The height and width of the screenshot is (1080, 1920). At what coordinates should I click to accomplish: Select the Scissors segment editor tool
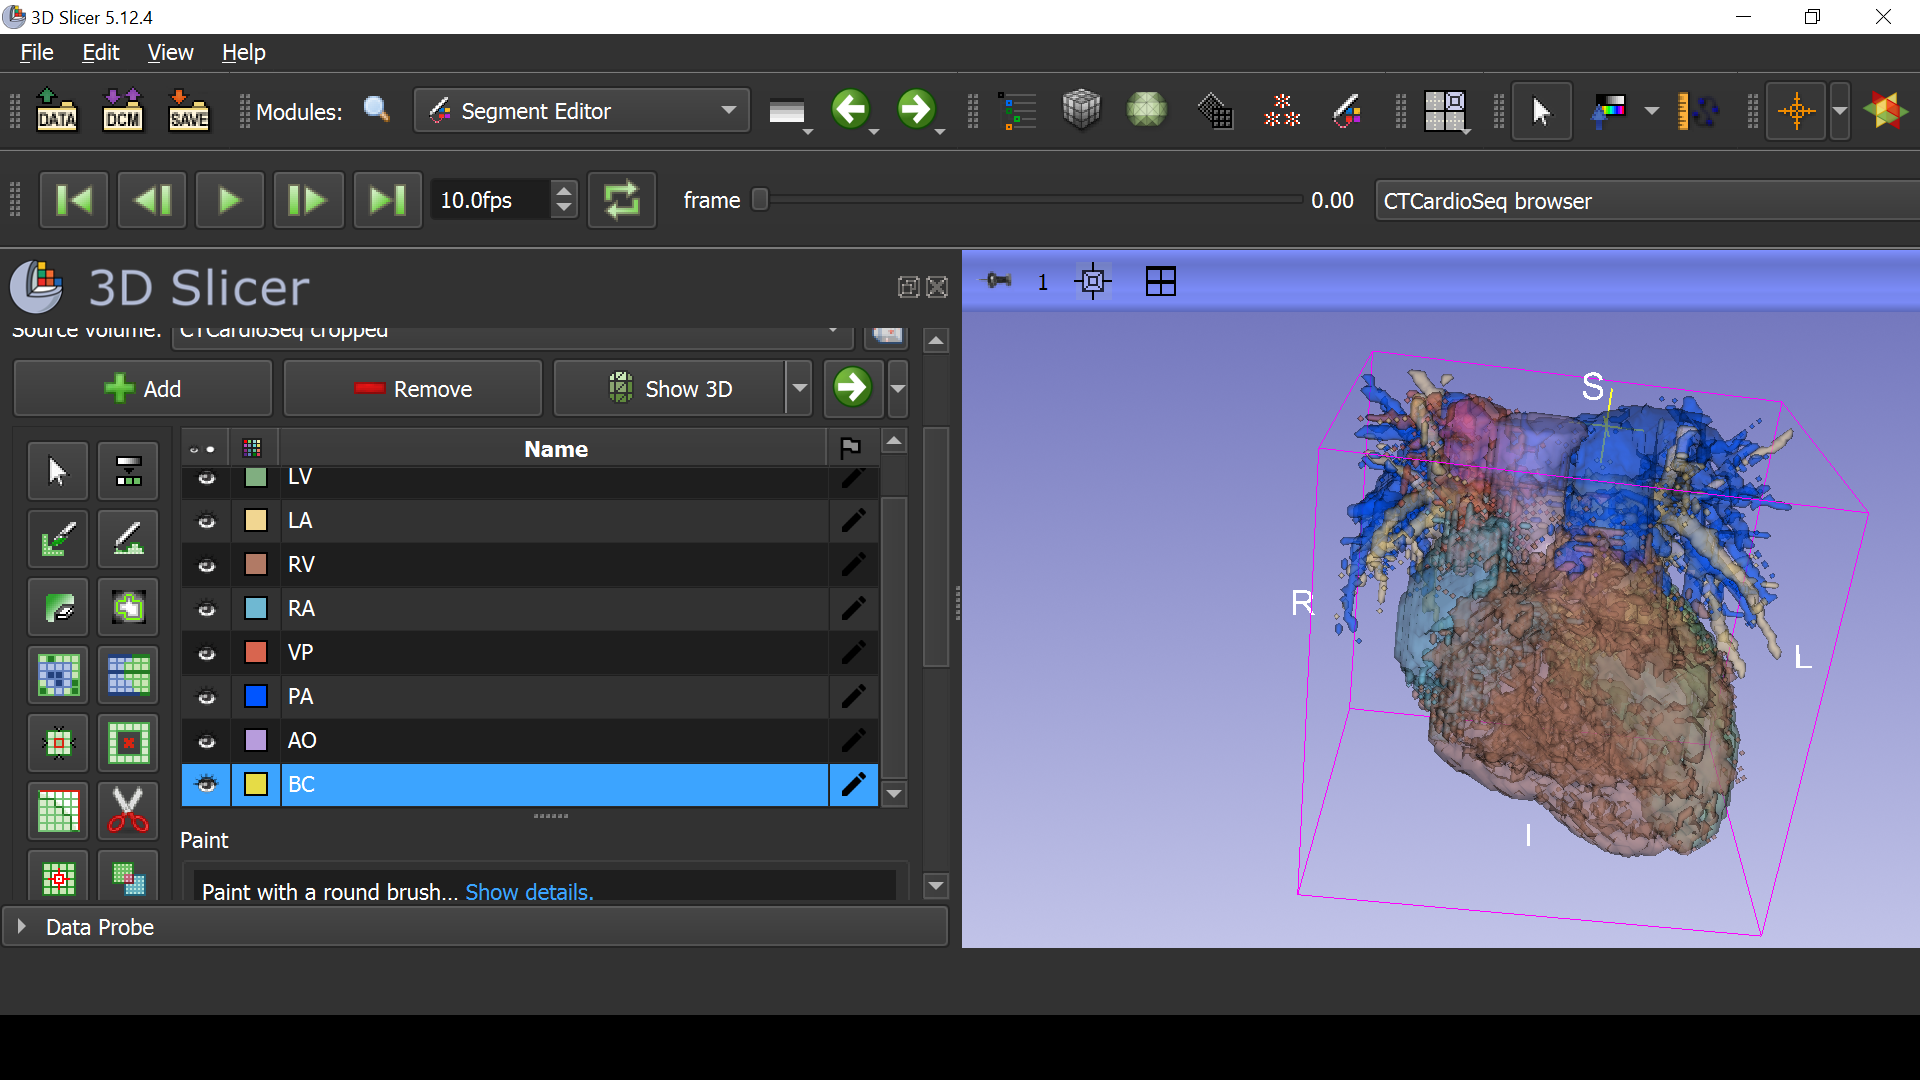(128, 811)
